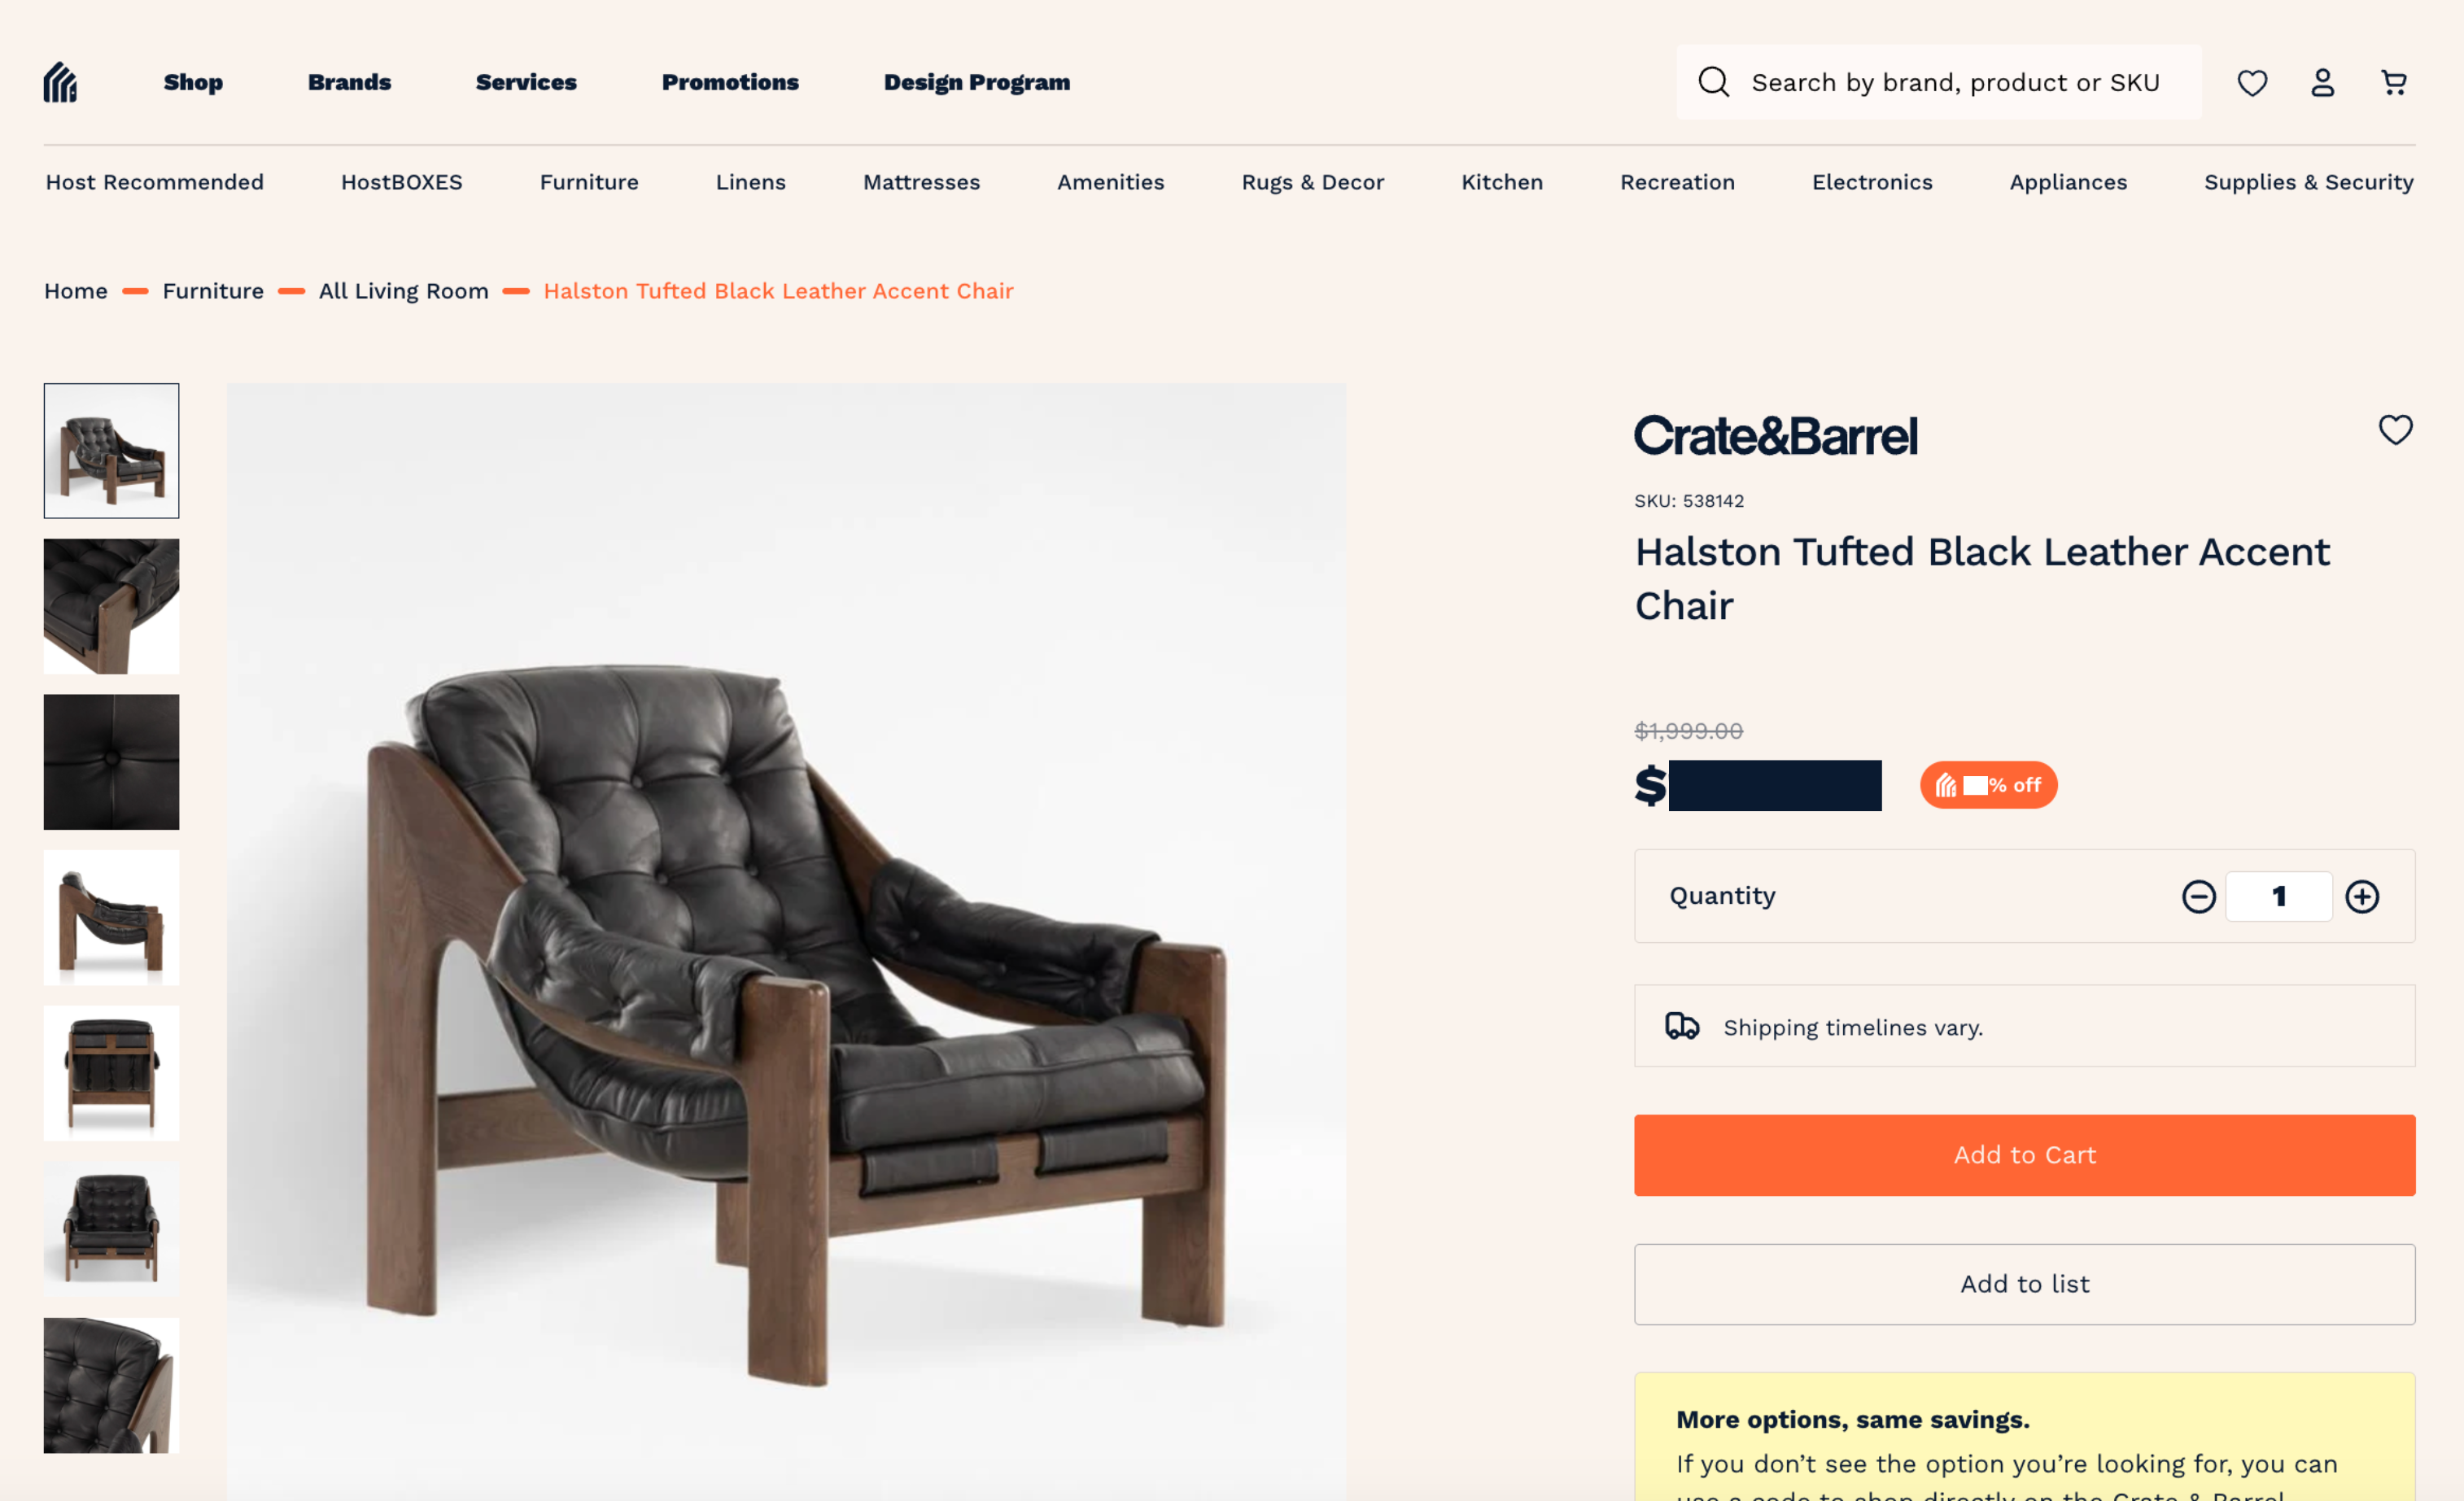Increase quantity with plus icon
2464x1501 pixels.
[2362, 896]
